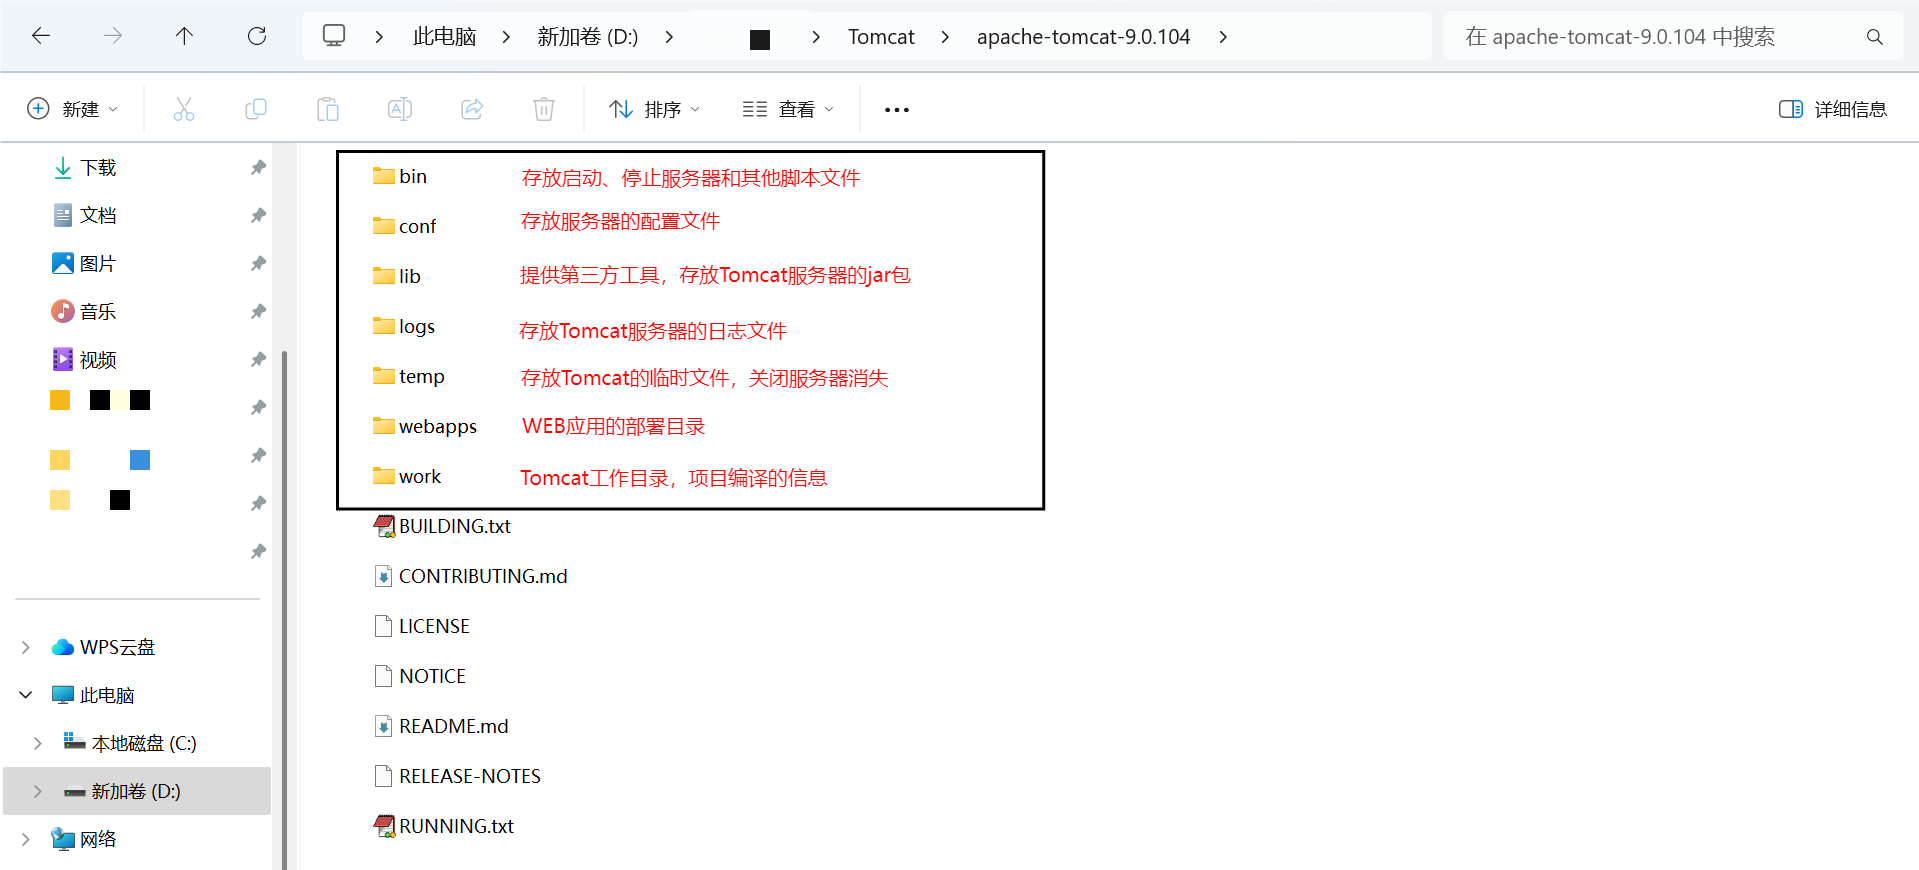Open 文档 in quick access

coord(85,216)
